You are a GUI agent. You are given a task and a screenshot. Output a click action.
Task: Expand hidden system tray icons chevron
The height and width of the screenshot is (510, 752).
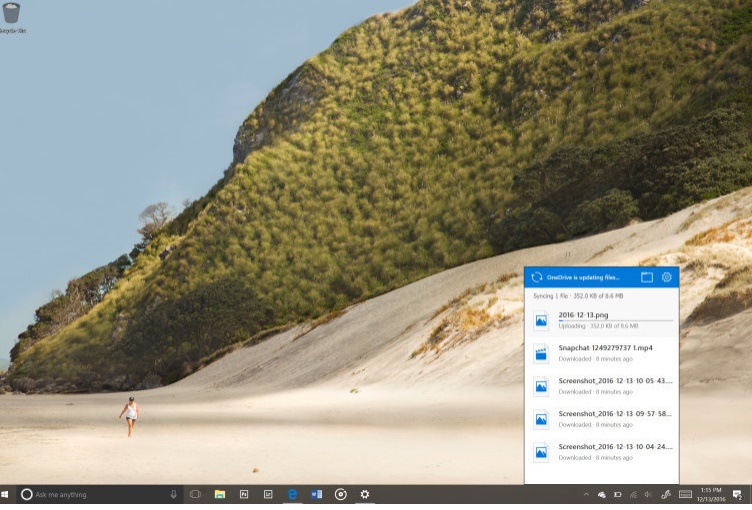pyautogui.click(x=586, y=495)
